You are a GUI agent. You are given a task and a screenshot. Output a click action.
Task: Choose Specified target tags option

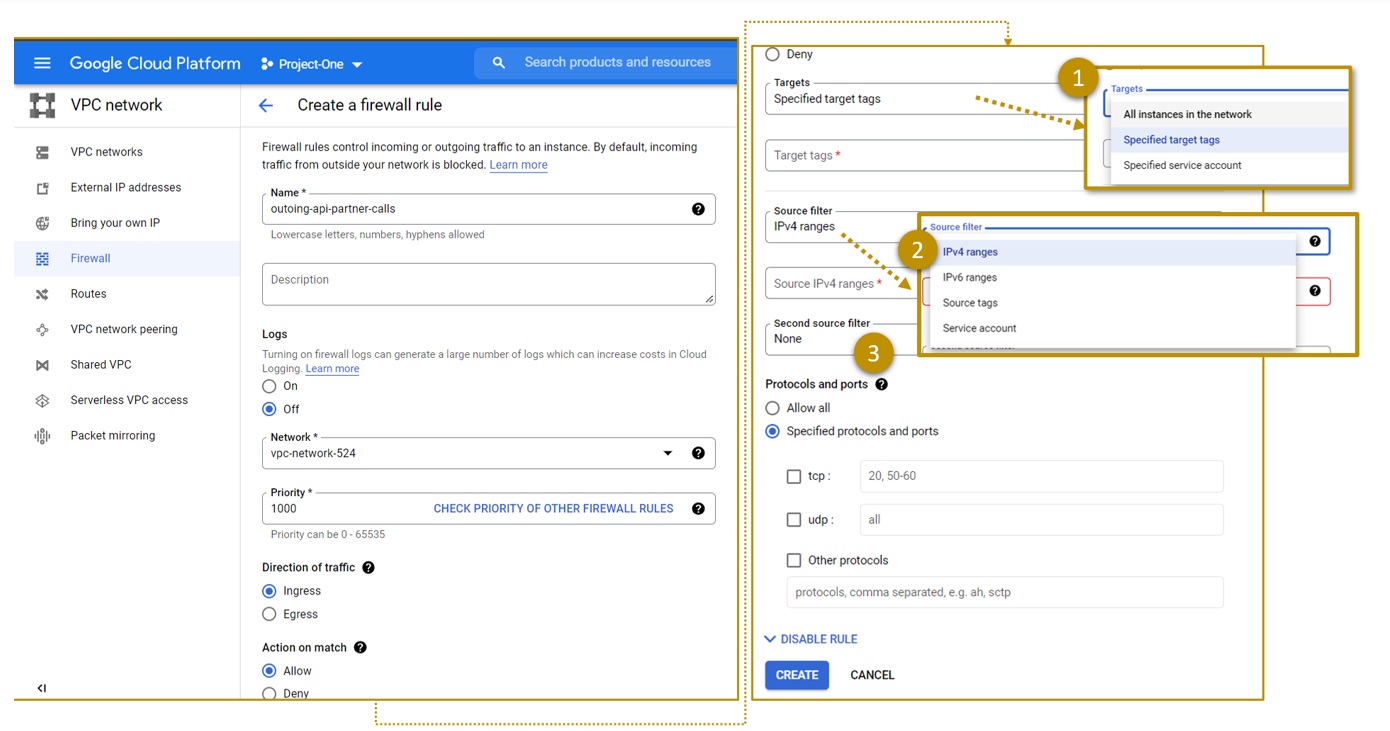coord(1230,140)
